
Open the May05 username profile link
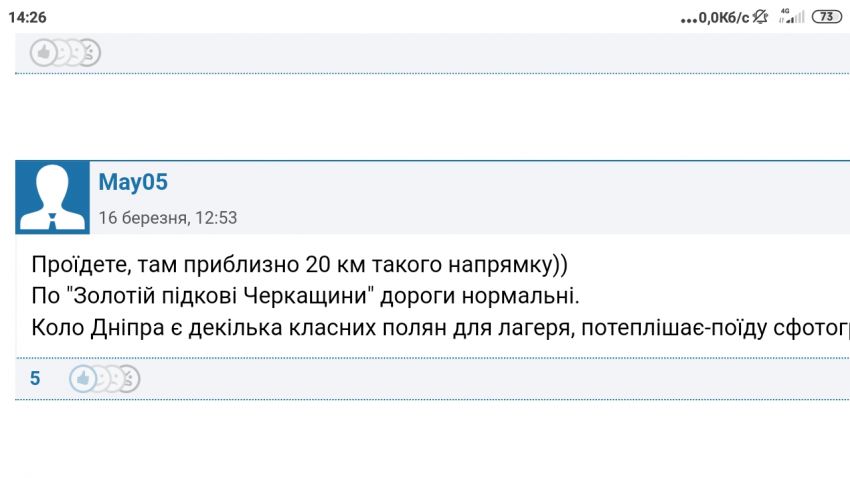click(x=133, y=182)
